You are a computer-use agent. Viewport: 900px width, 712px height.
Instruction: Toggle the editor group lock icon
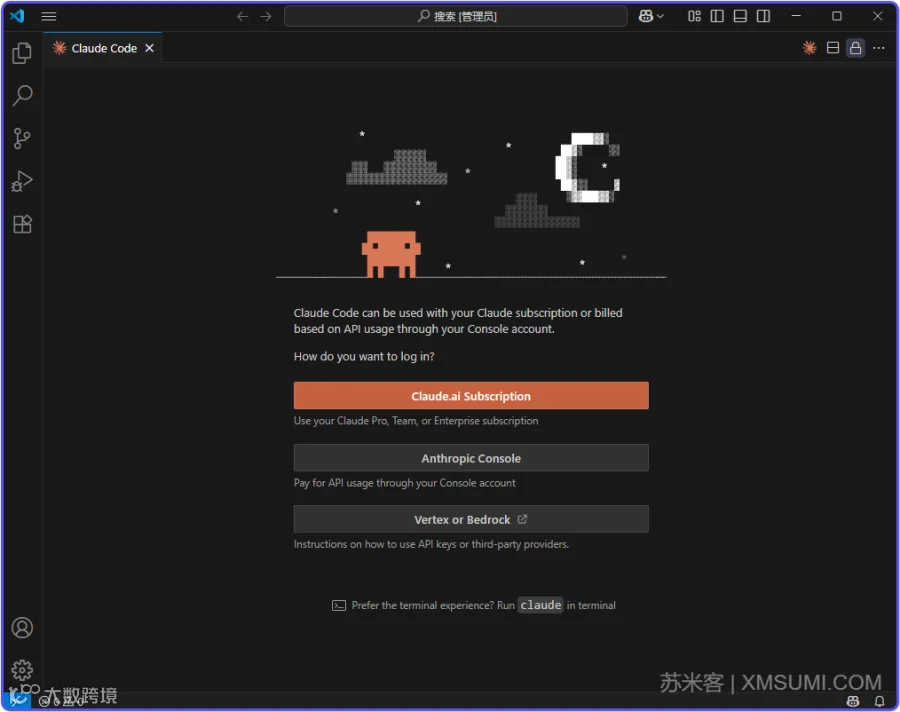[x=855, y=48]
